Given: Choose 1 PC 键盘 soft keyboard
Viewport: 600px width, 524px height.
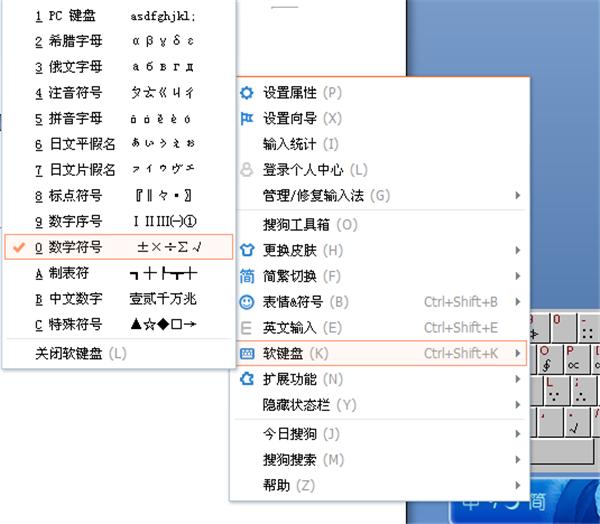Looking at the screenshot, I should pos(119,16).
